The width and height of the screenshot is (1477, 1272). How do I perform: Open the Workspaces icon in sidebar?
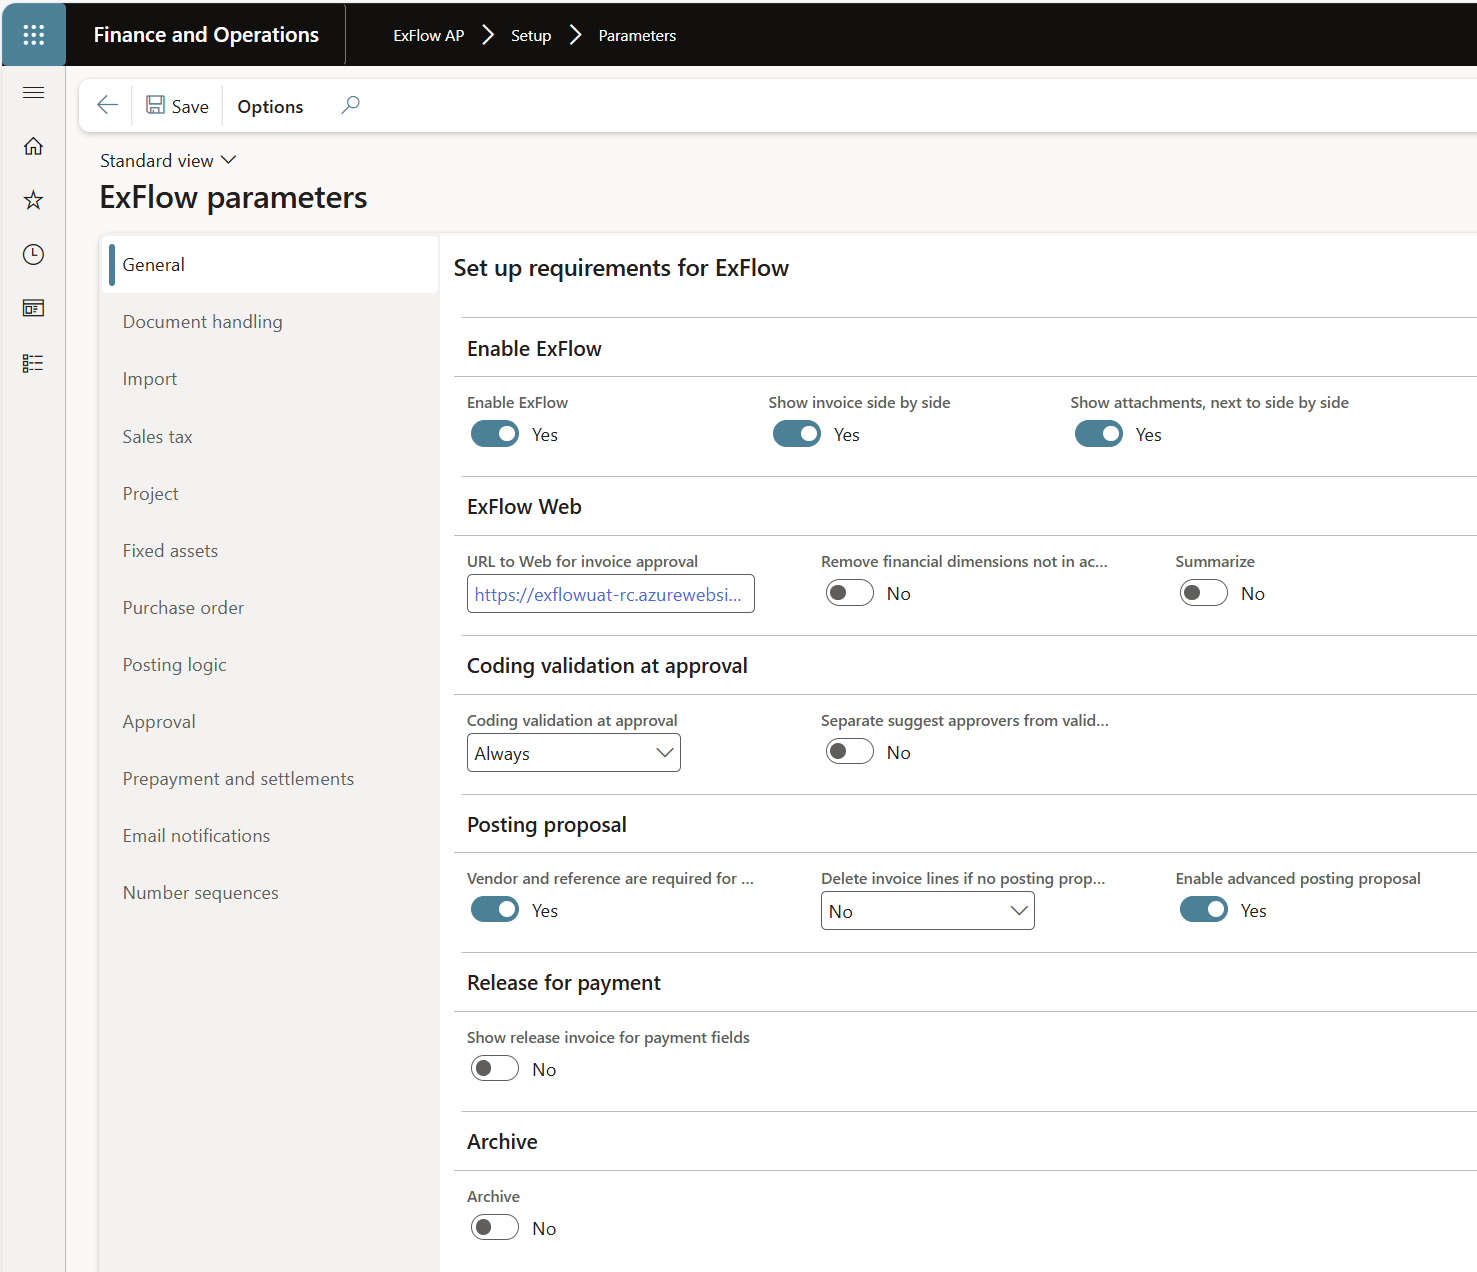point(33,308)
